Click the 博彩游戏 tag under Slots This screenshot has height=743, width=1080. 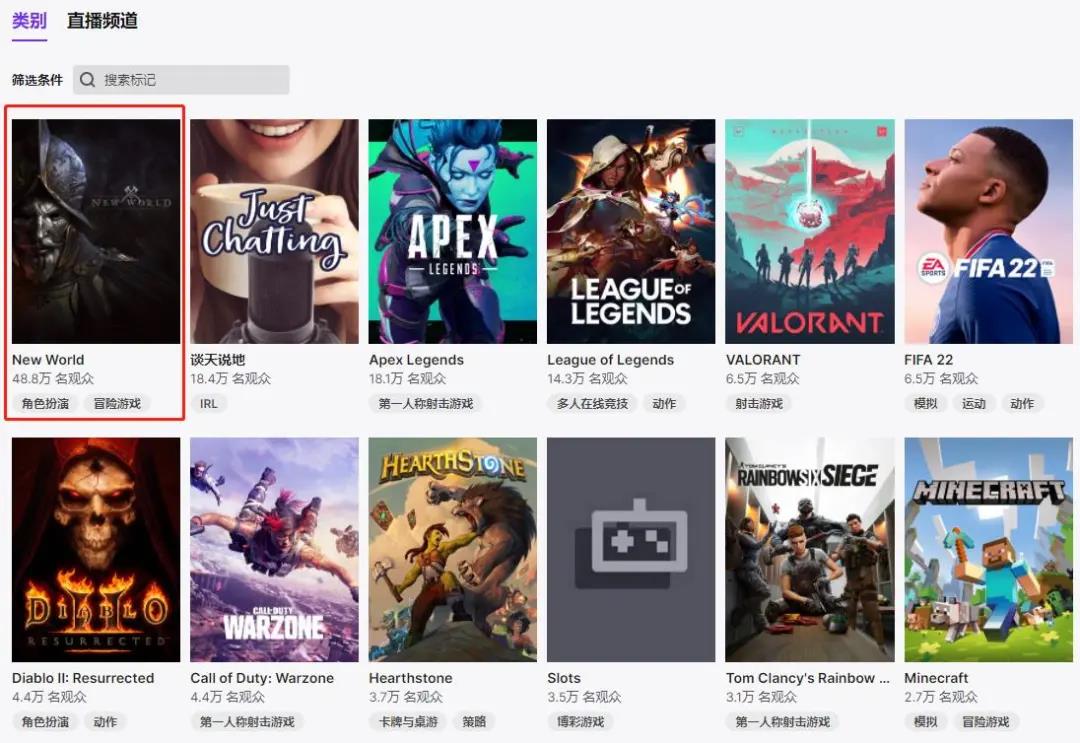click(580, 722)
